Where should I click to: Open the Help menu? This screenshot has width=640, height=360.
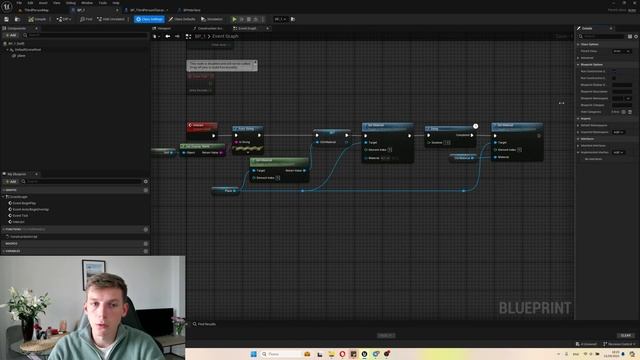[x=116, y=3]
